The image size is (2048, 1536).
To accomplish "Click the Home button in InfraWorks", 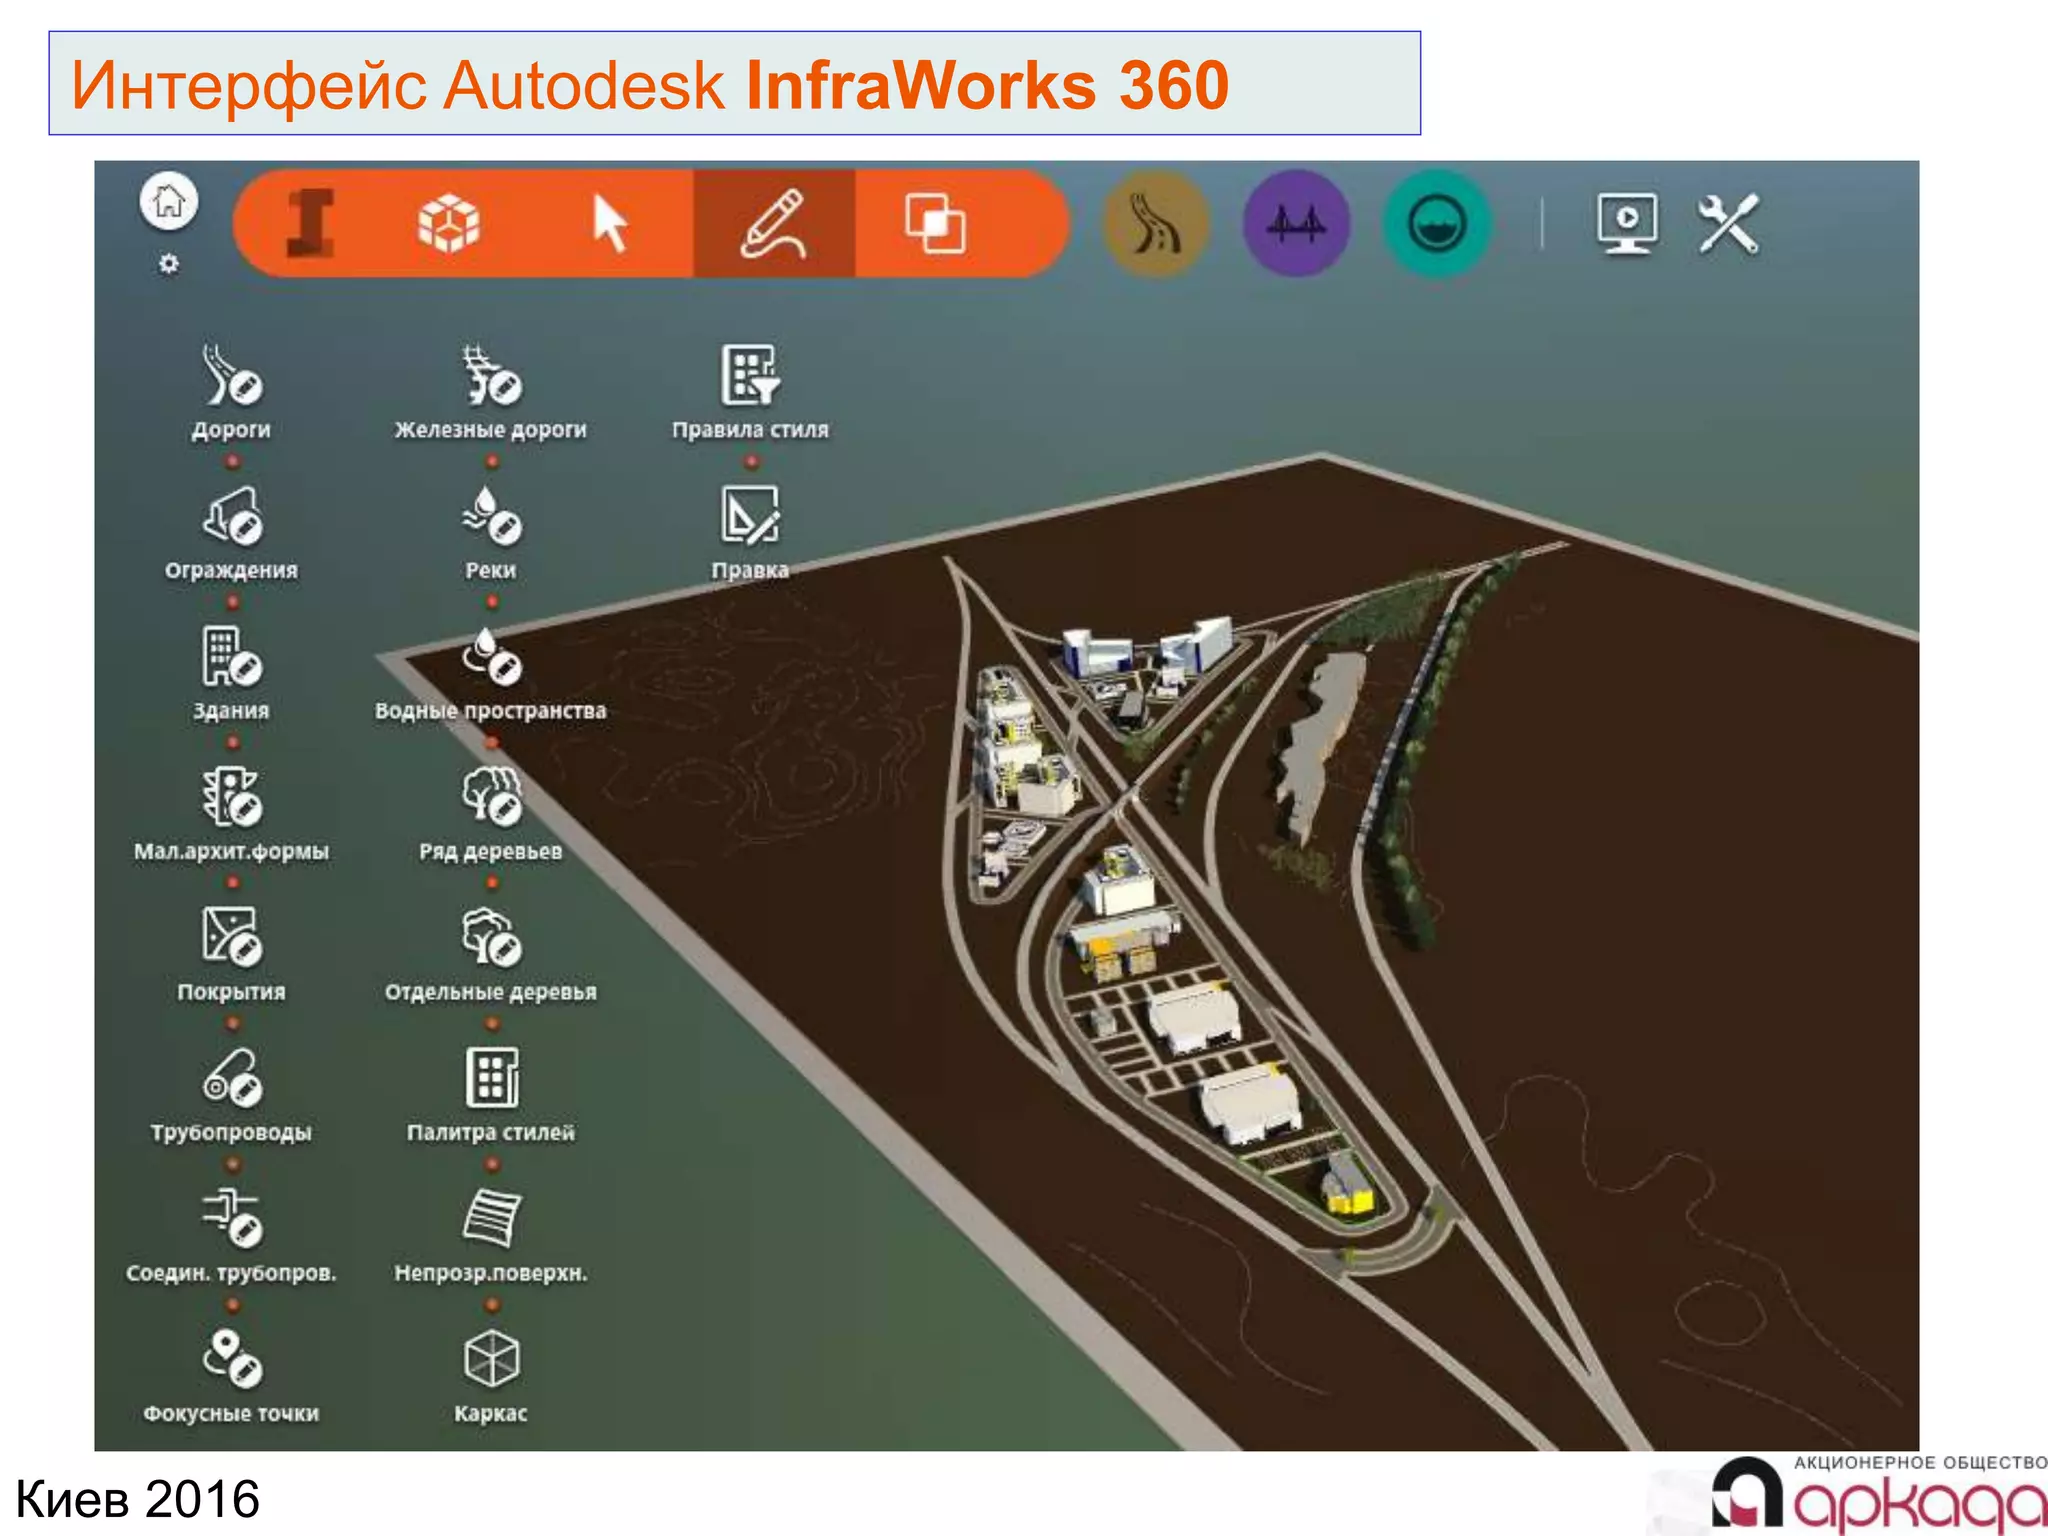I will (x=169, y=201).
